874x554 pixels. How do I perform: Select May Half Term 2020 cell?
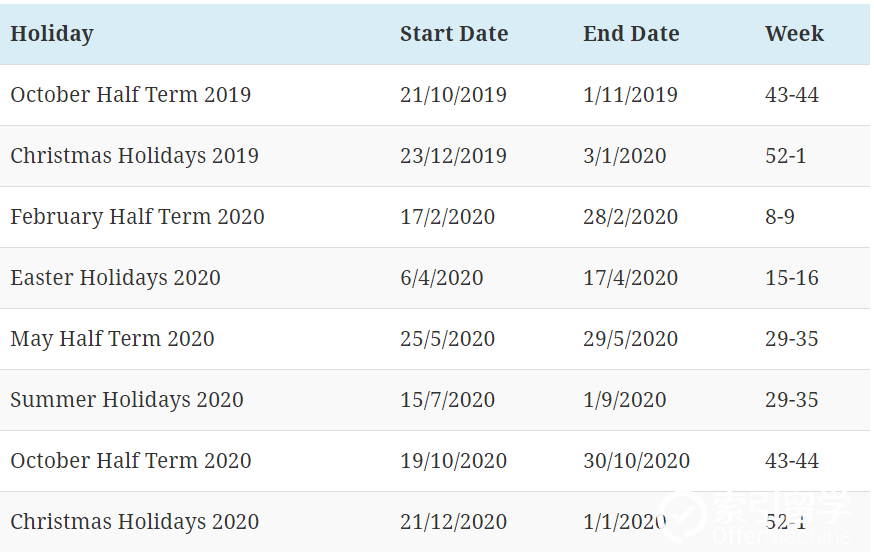coord(112,339)
